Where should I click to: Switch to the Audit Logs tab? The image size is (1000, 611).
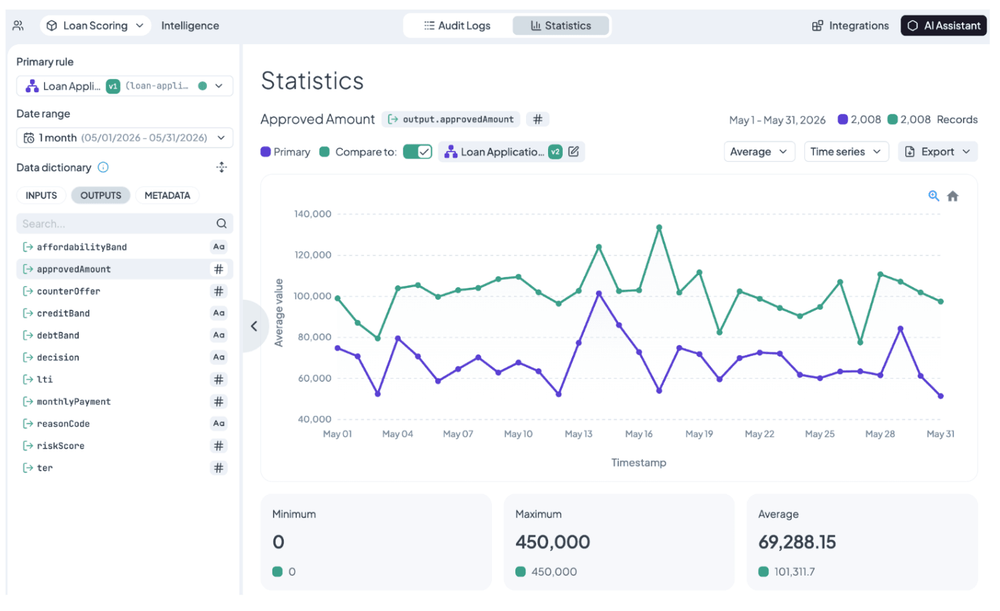[x=457, y=26]
